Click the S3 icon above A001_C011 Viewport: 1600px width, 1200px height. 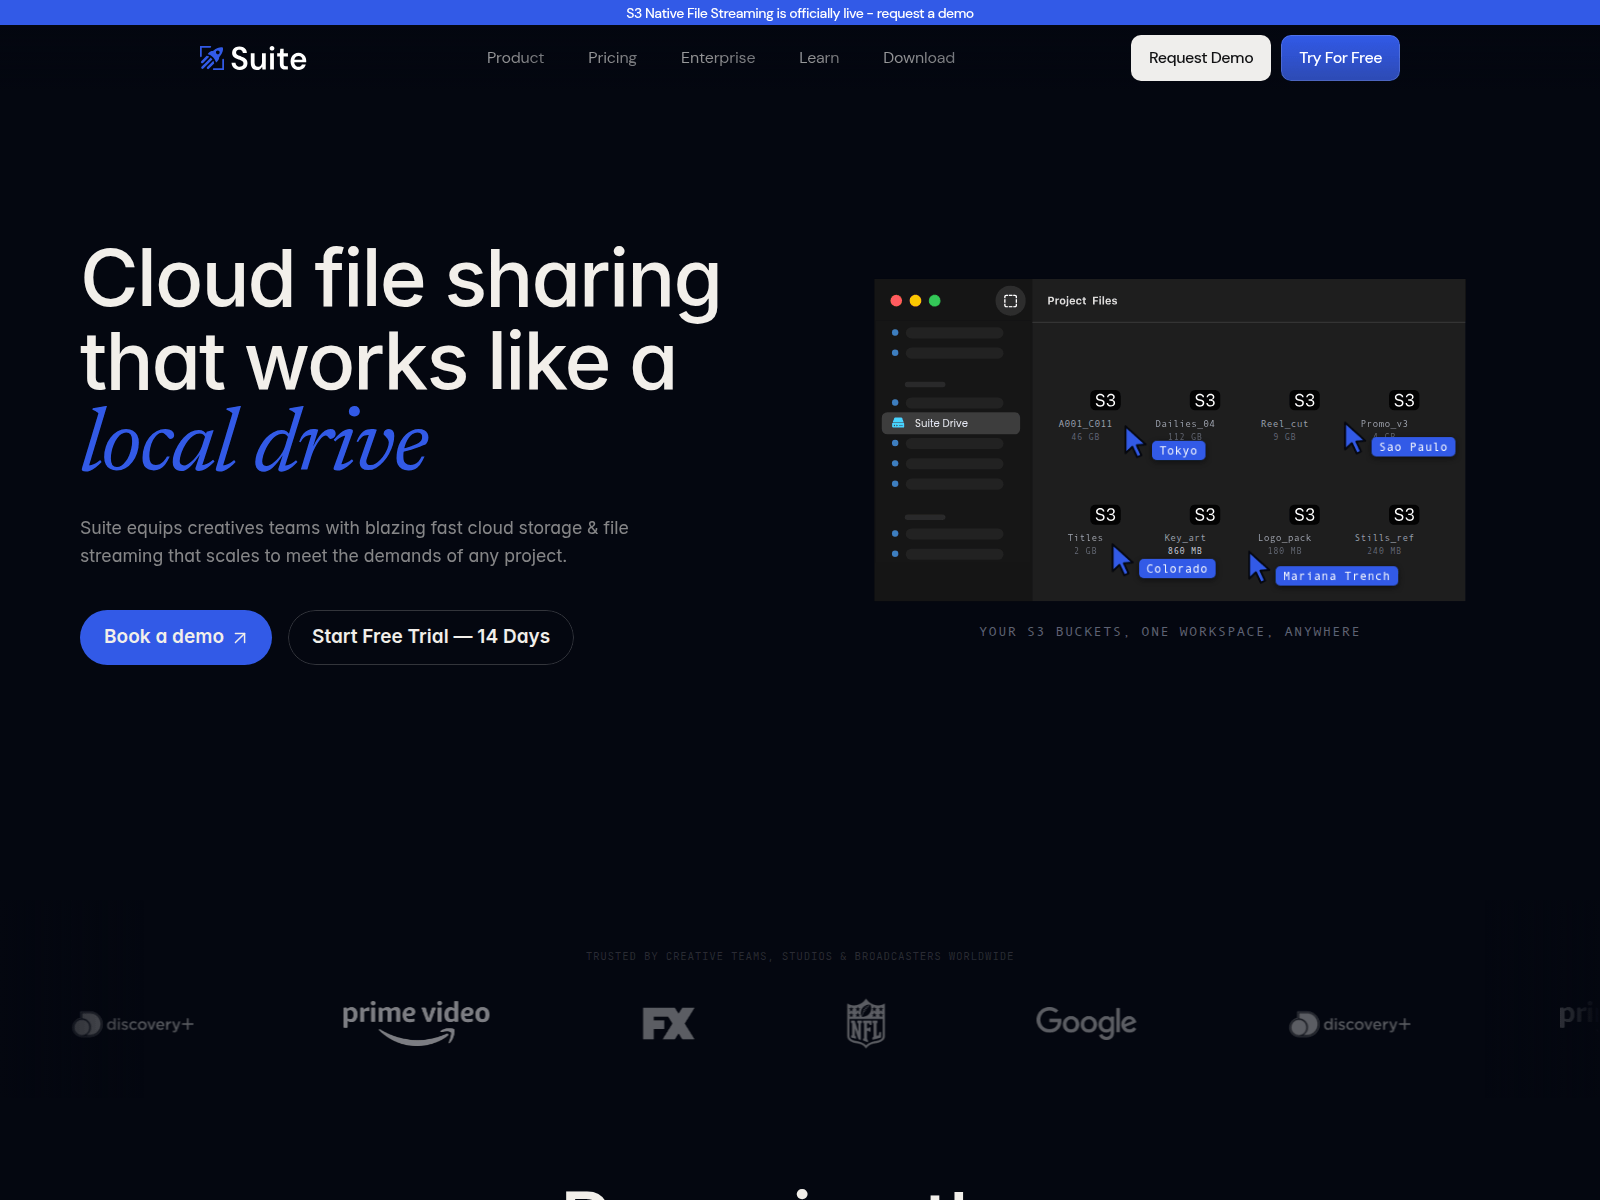1105,400
